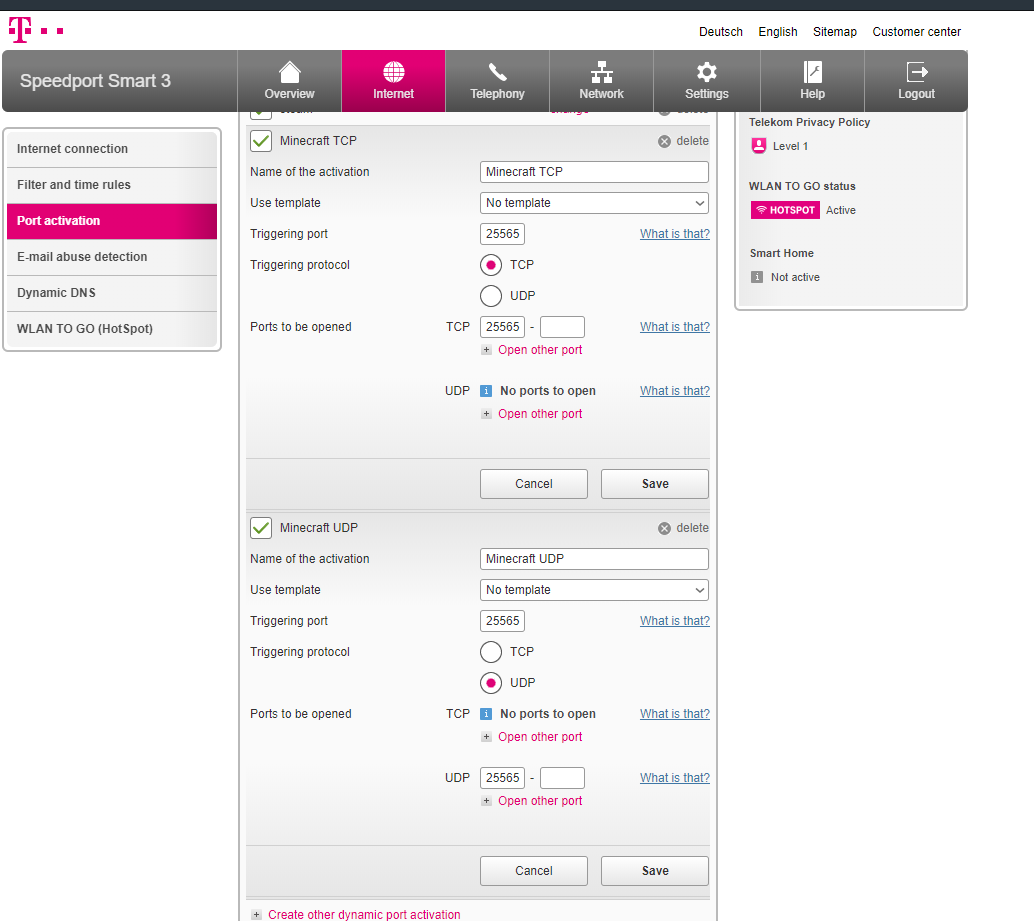Expand Create other dynamic port activation
Screen dimensions: 1034x921
click(364, 914)
